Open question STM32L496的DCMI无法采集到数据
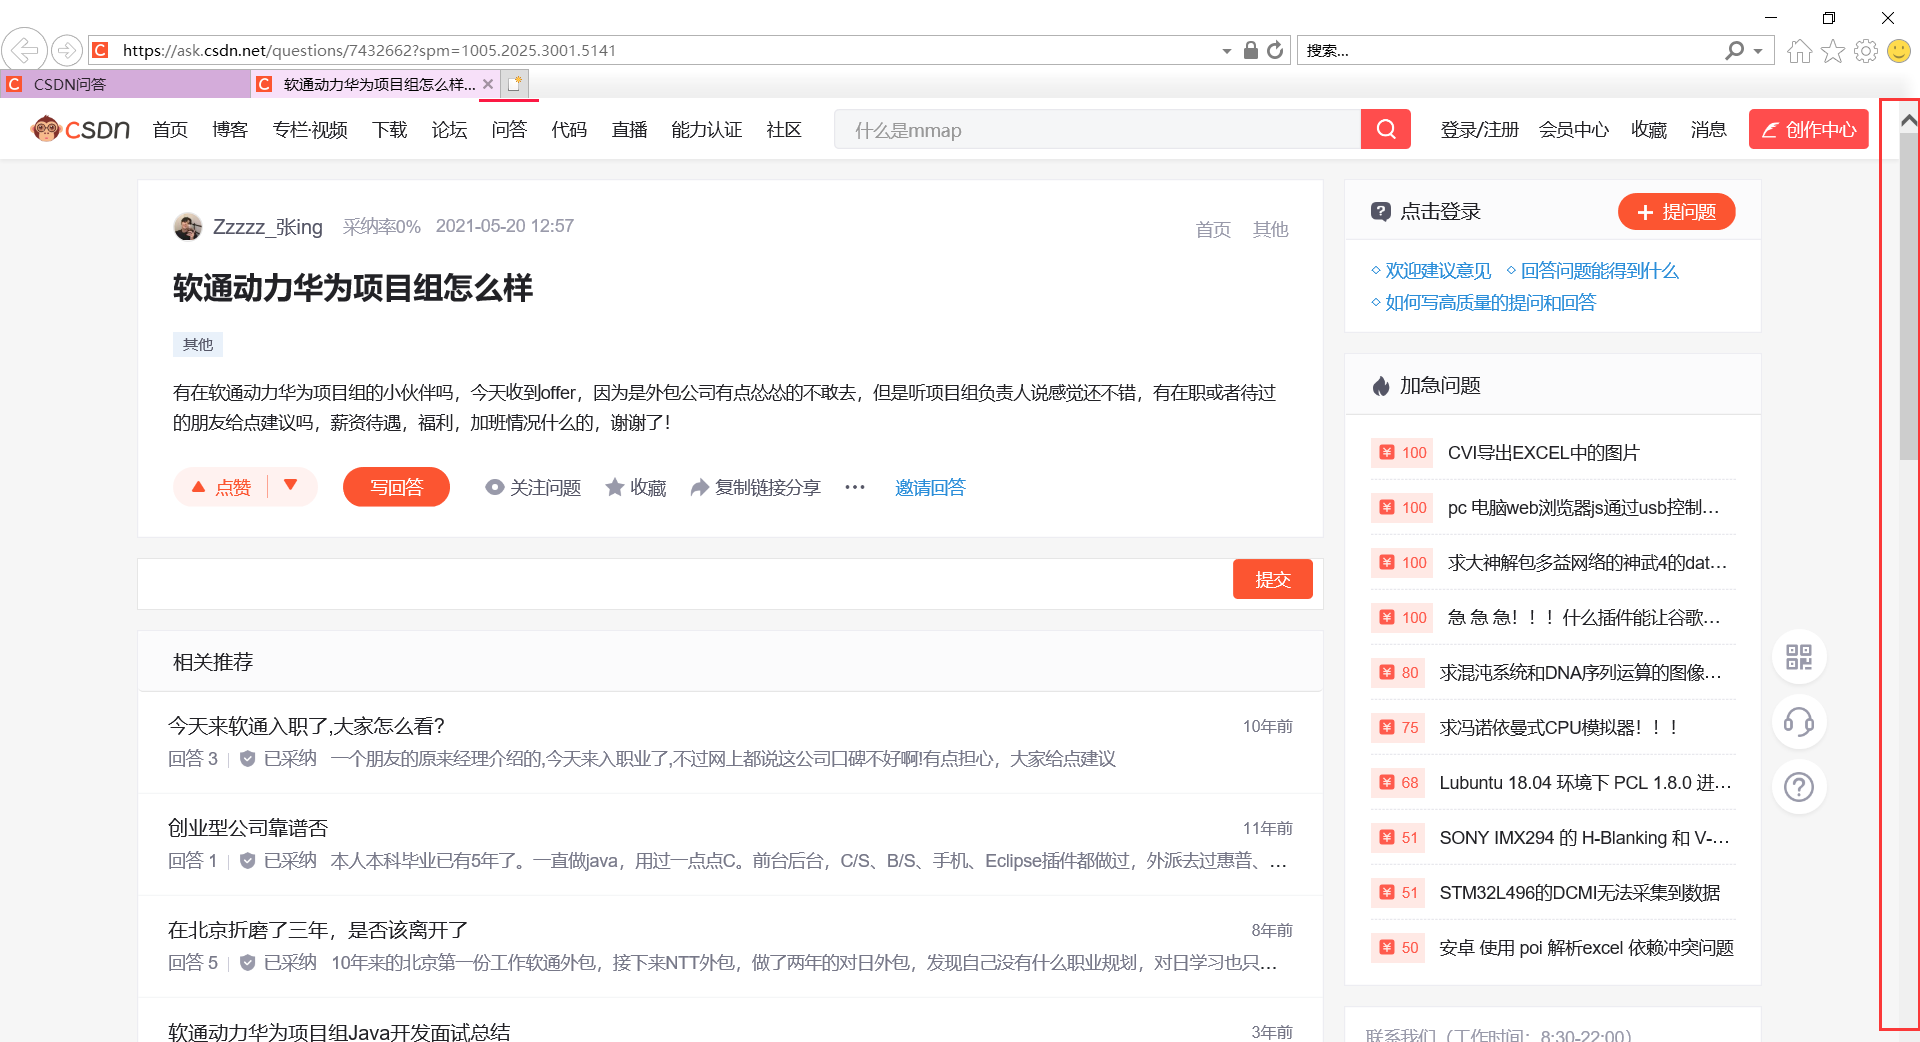 (x=1579, y=892)
